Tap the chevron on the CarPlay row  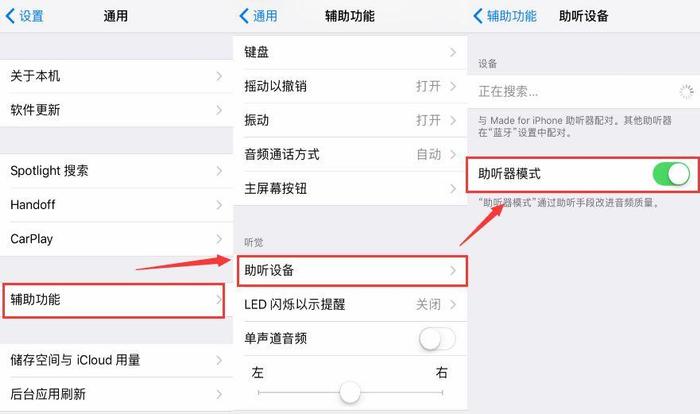click(x=219, y=239)
